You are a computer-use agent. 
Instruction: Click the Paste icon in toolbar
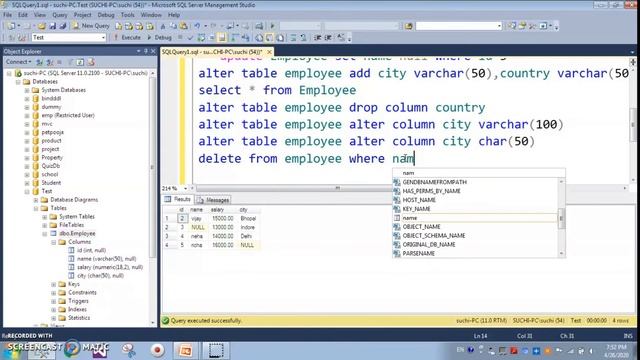coord(184,26)
